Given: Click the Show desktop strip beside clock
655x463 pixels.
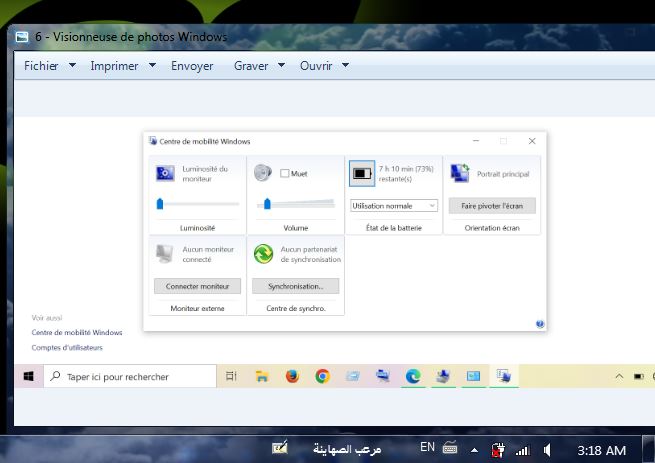Looking at the screenshot, I should click(x=648, y=449).
